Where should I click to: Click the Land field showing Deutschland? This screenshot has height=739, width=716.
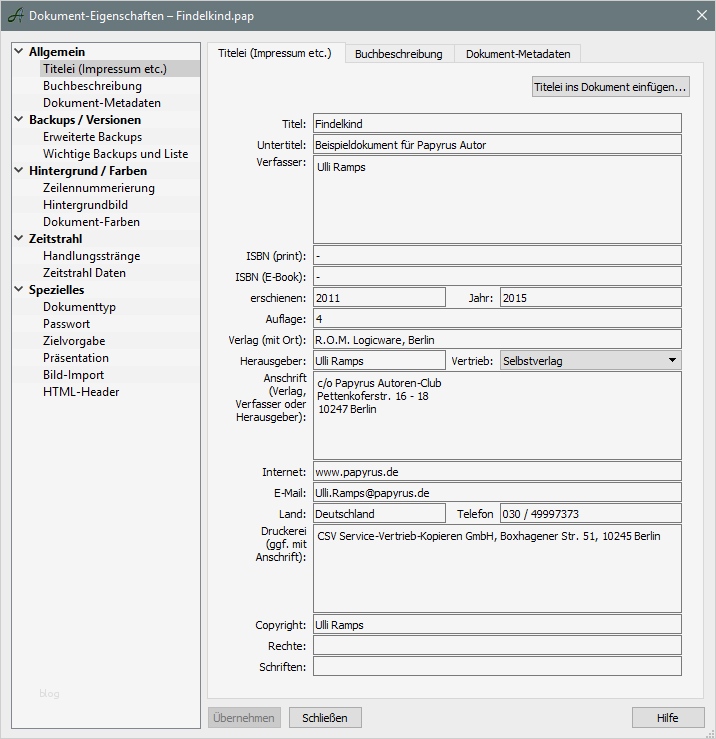tap(379, 513)
